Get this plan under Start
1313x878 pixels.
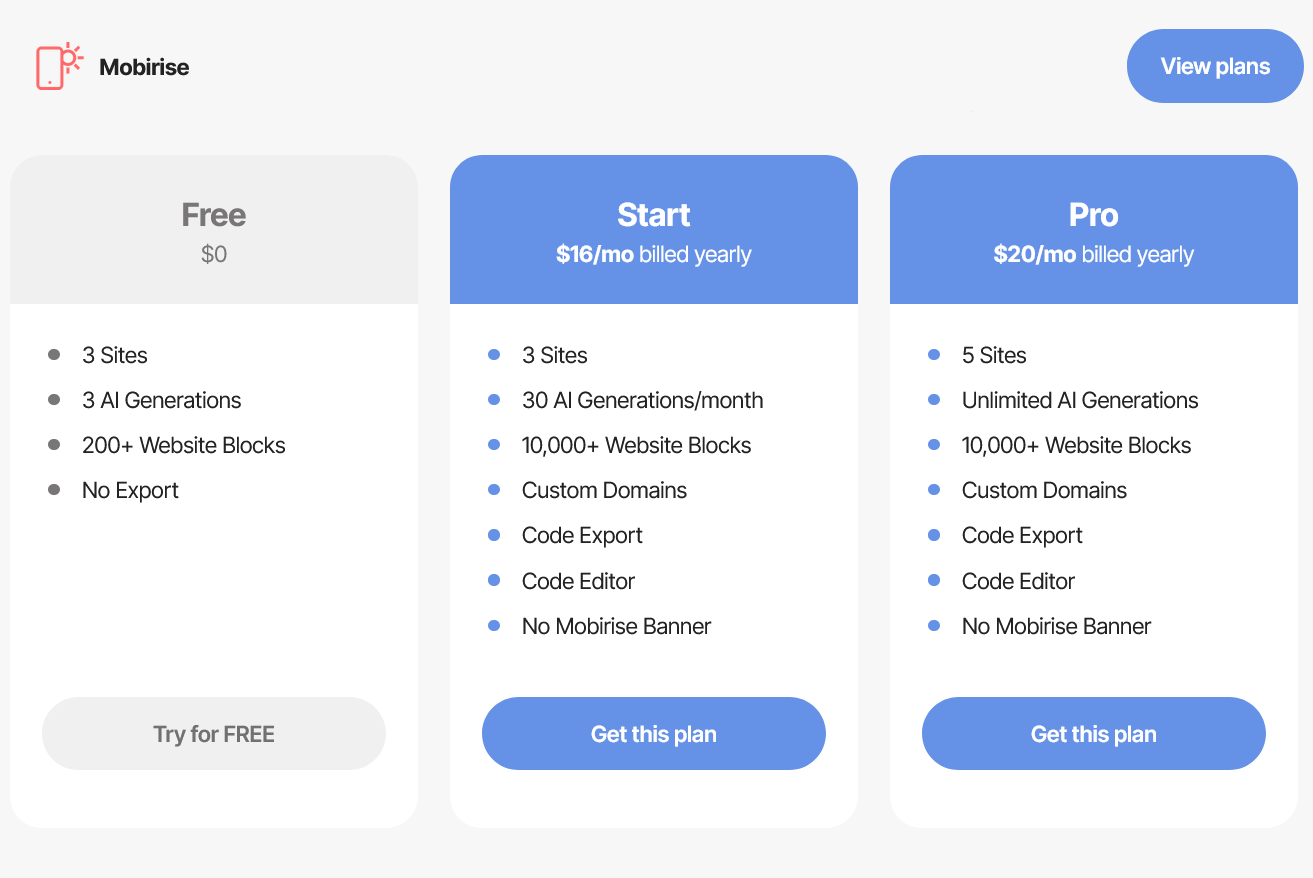click(x=654, y=734)
